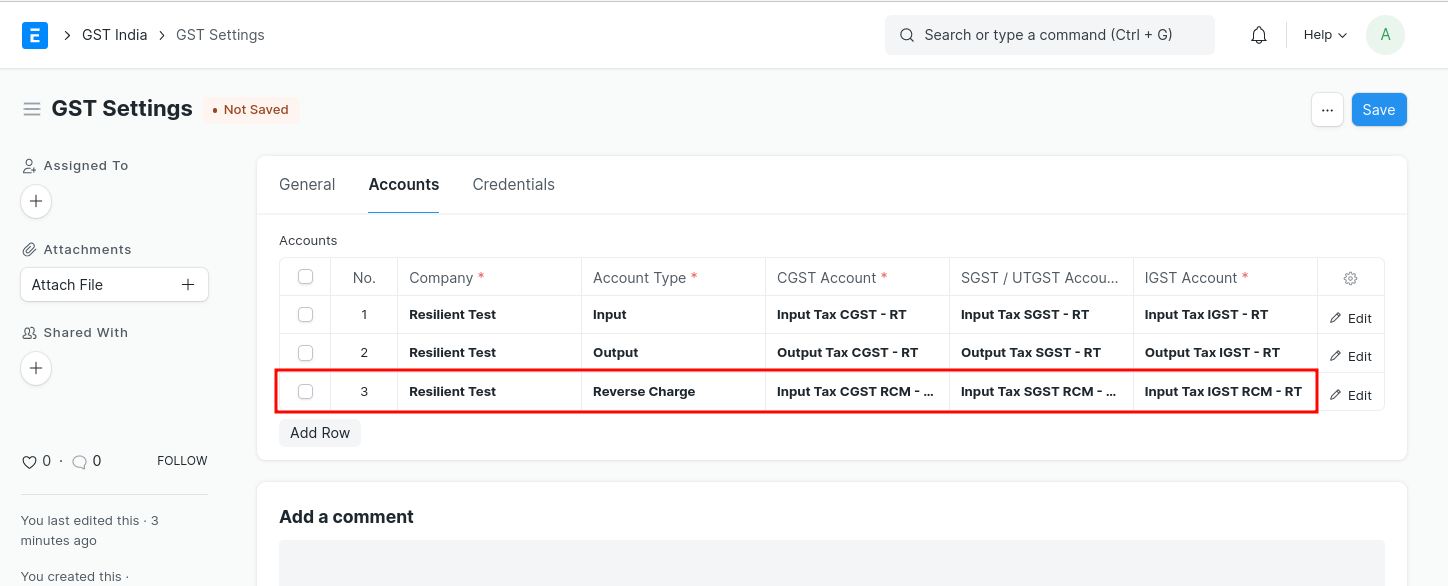
Task: Tick the select-all header checkbox
Action: (x=306, y=277)
